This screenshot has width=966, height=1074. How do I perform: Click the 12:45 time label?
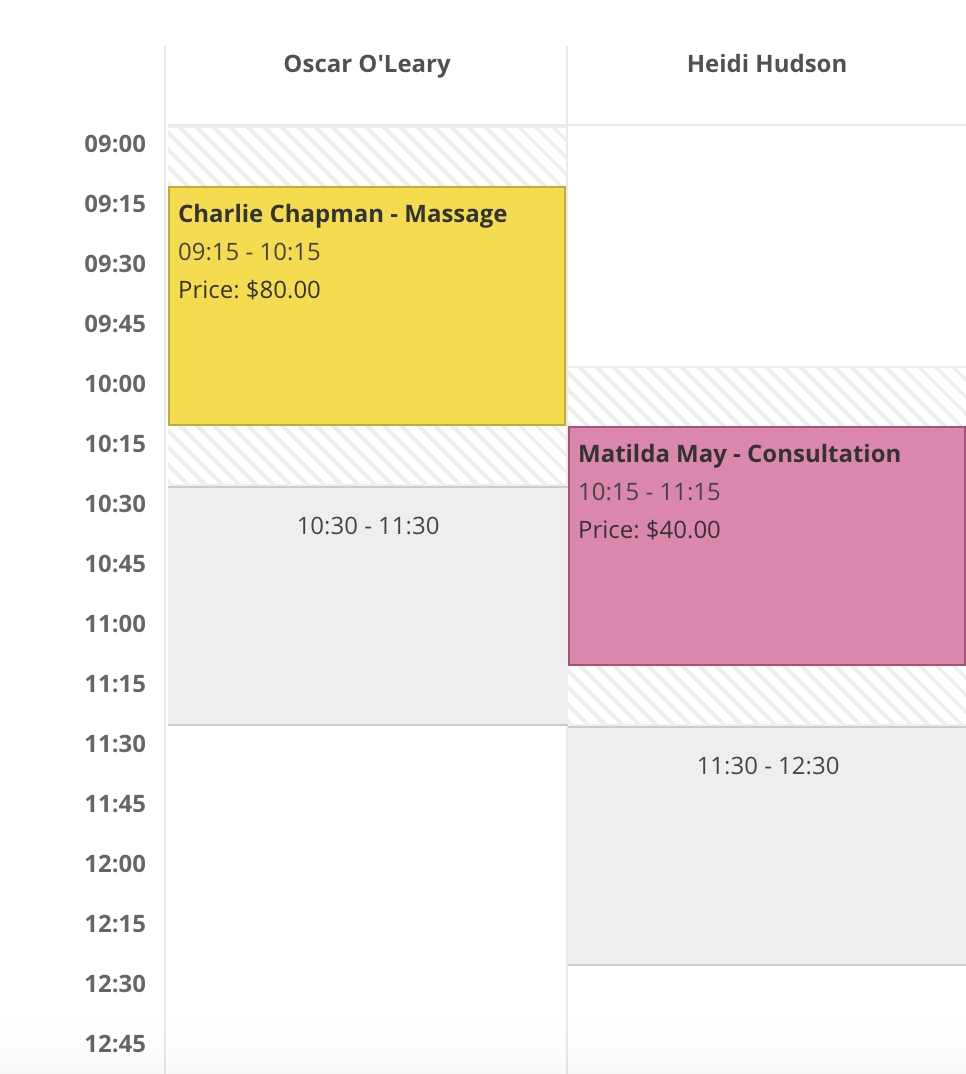click(x=115, y=1044)
